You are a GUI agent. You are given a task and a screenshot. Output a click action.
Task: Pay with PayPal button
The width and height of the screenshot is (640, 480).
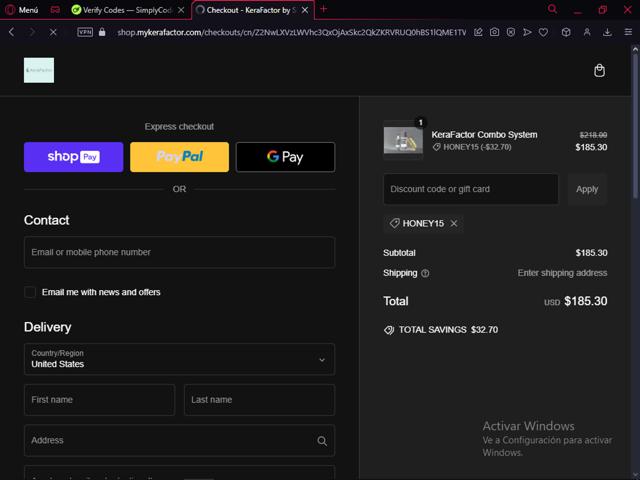click(x=179, y=157)
